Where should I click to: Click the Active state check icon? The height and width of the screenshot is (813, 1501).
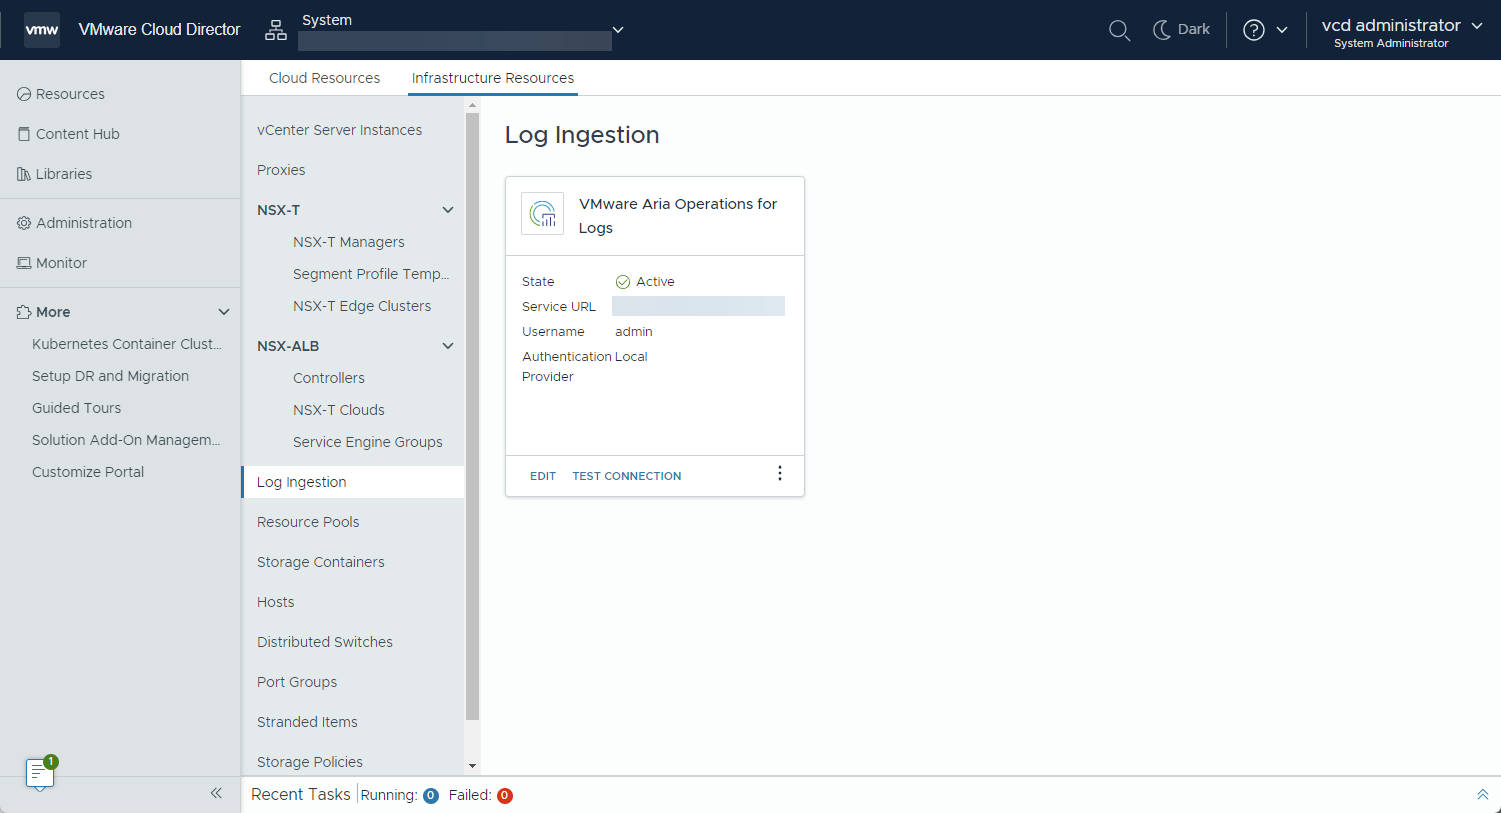pos(623,282)
